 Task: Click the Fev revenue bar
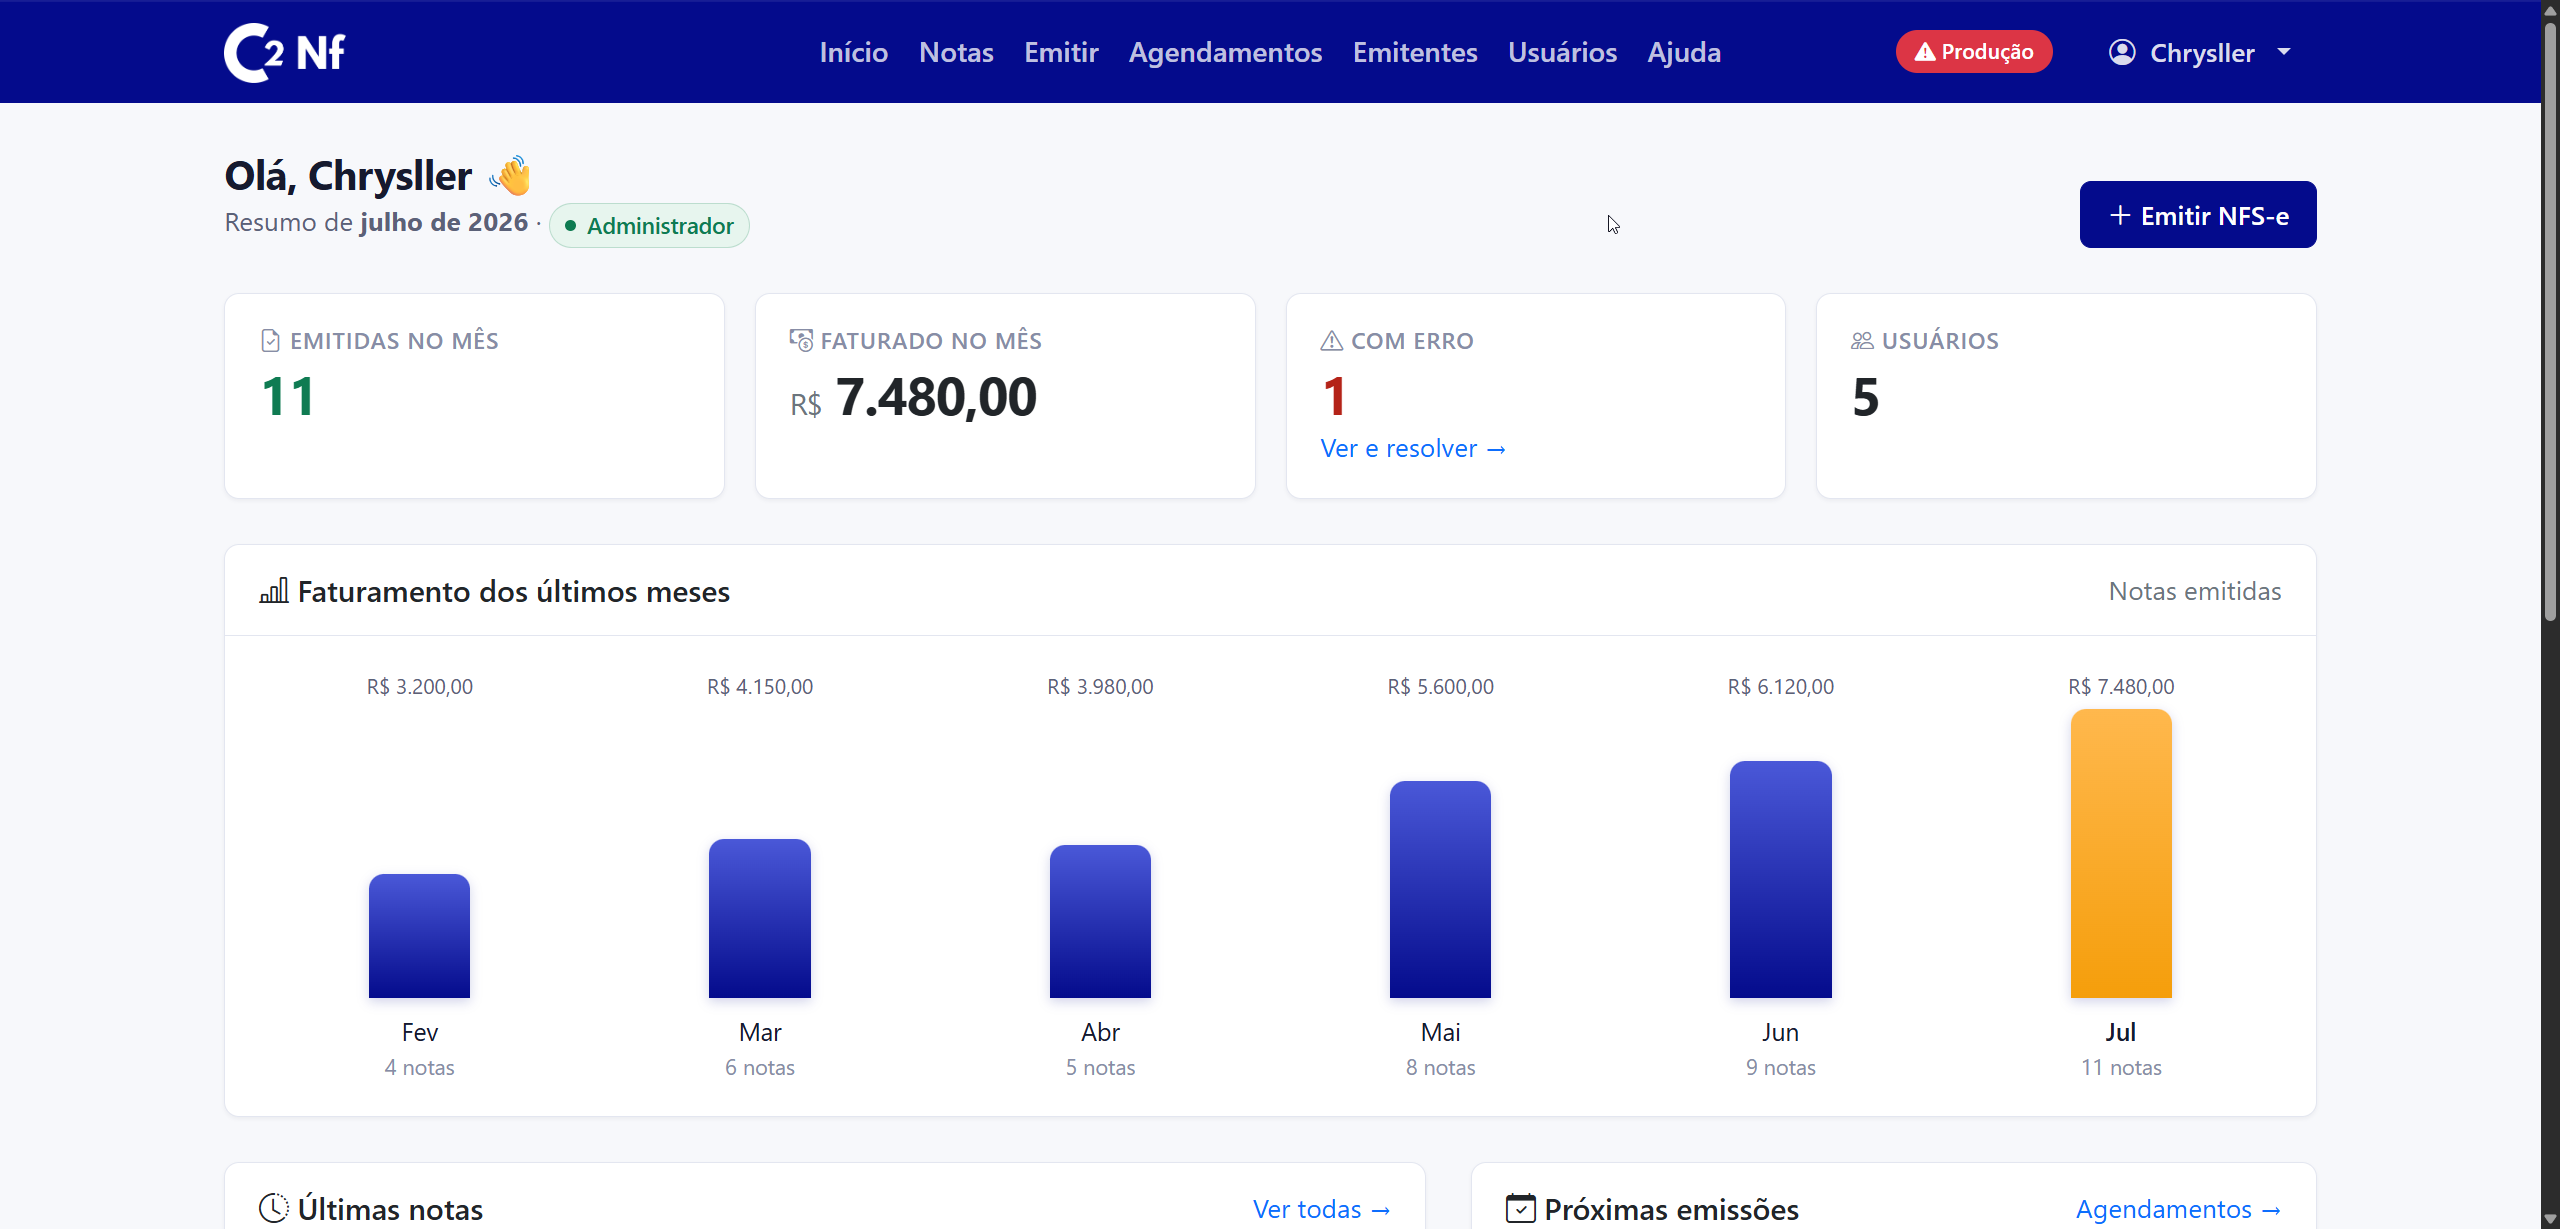point(419,936)
